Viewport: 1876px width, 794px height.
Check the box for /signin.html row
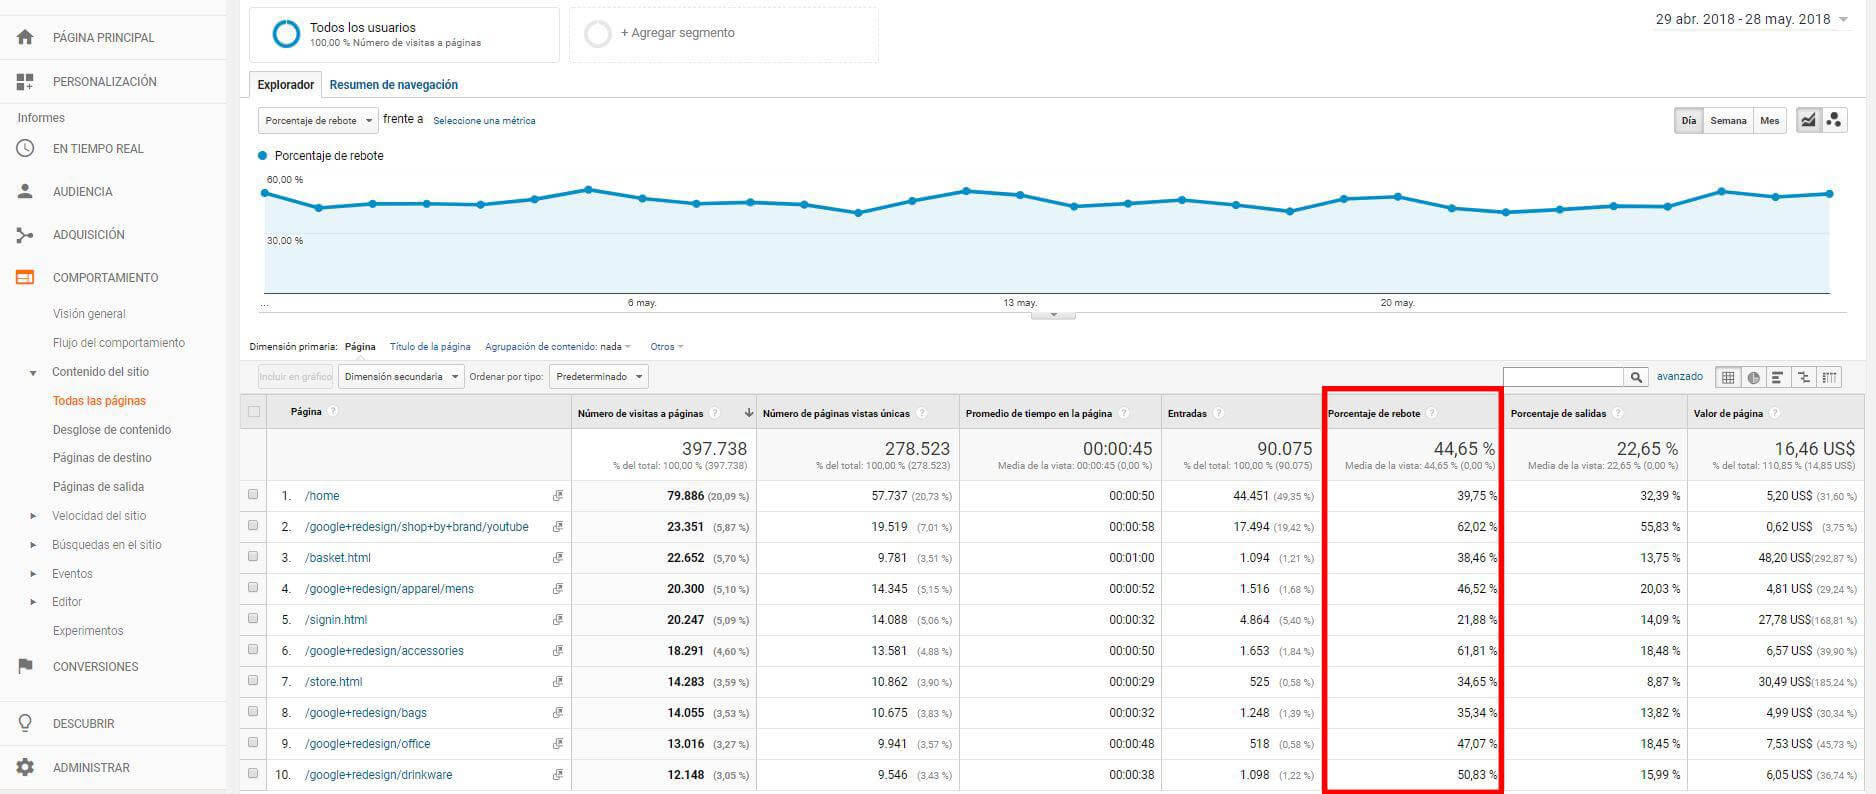253,618
